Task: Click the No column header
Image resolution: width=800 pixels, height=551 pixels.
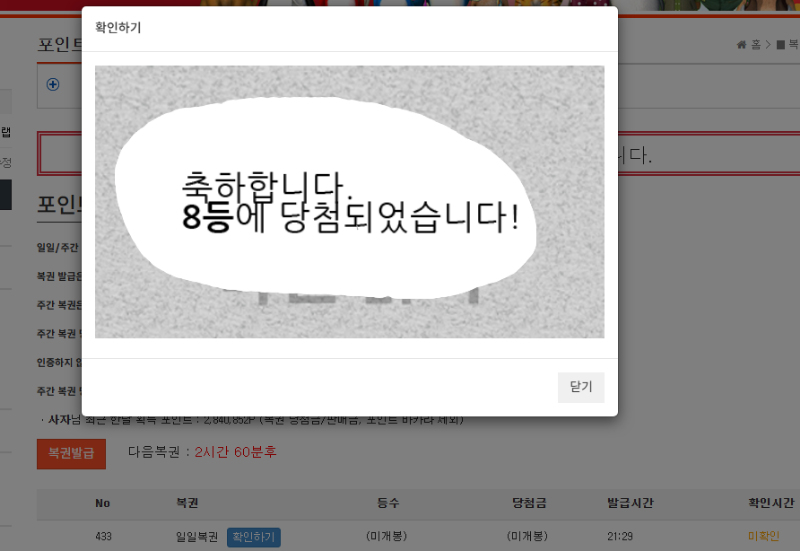Action: click(103, 503)
